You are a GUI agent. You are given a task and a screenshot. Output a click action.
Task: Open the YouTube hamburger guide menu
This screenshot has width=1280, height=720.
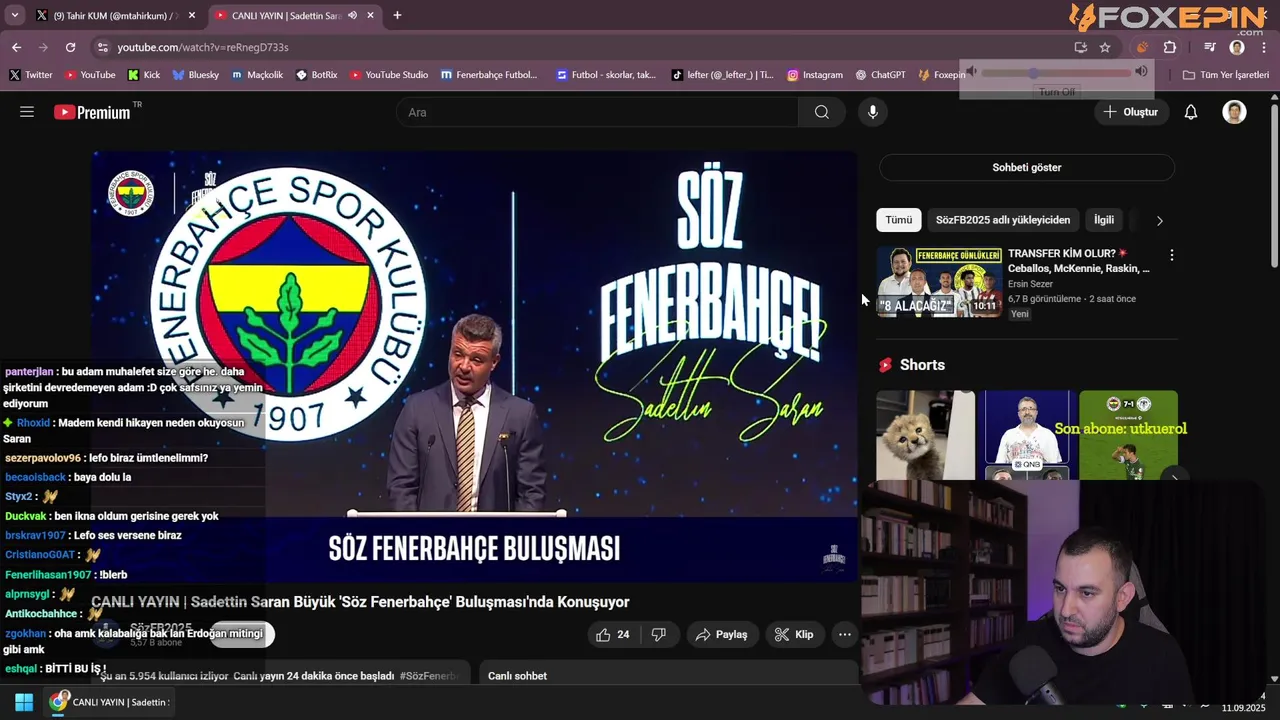[x=27, y=112]
